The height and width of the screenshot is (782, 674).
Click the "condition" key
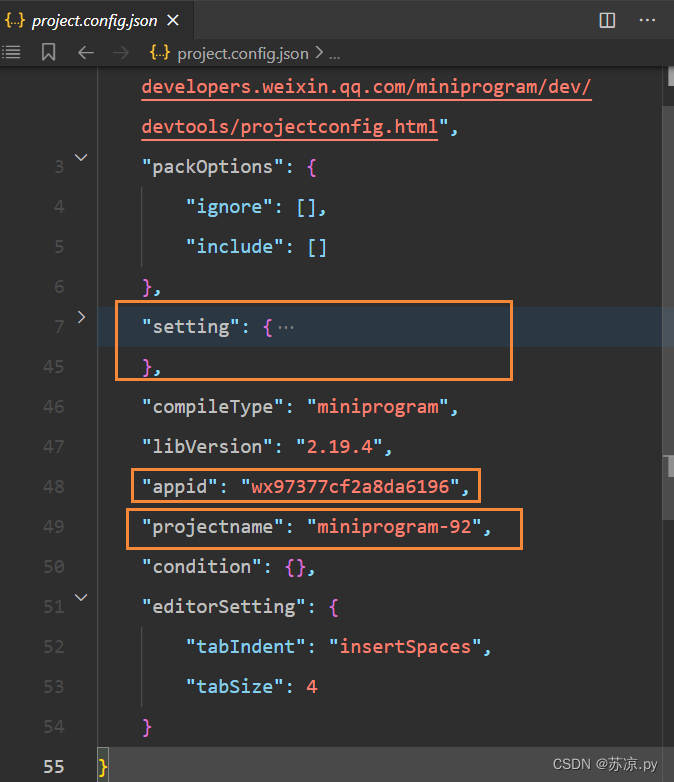tap(201, 567)
